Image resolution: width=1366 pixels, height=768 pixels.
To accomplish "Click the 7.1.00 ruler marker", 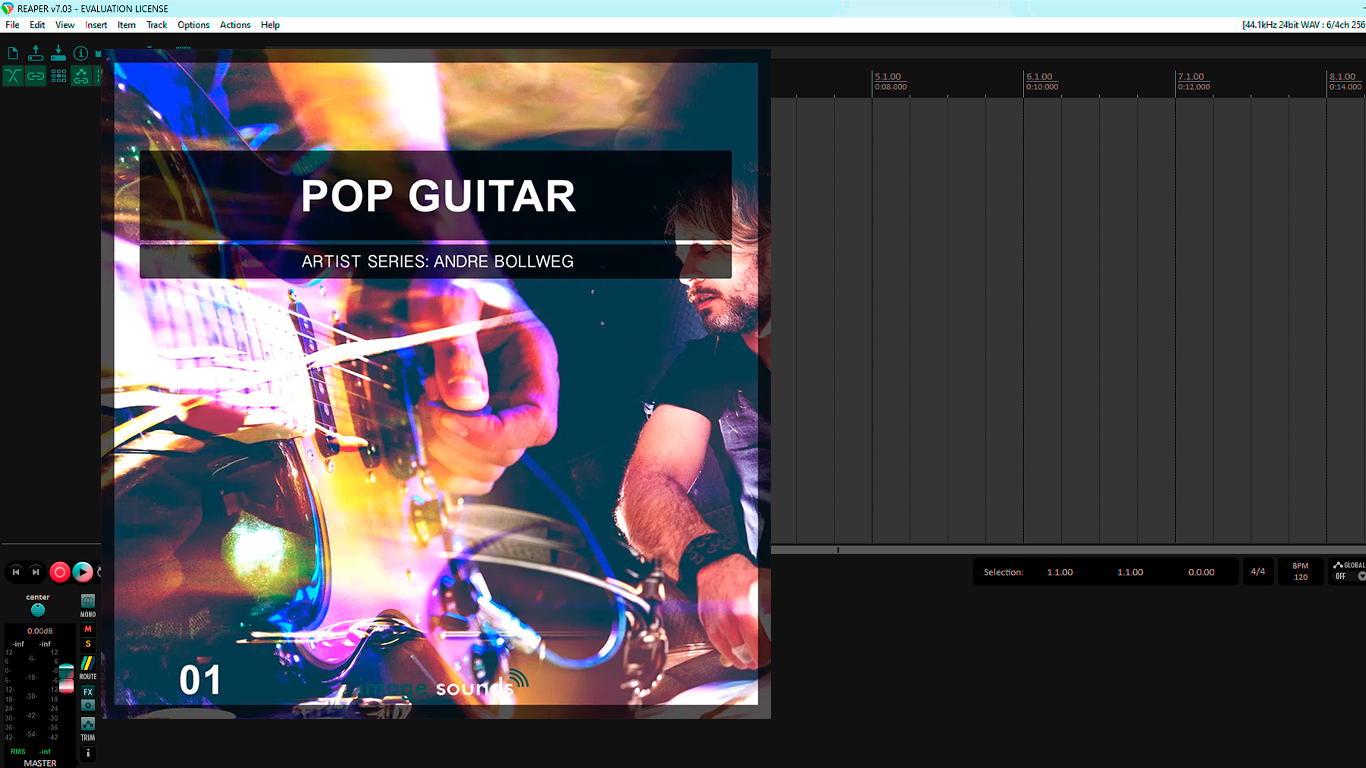I will pos(1191,76).
